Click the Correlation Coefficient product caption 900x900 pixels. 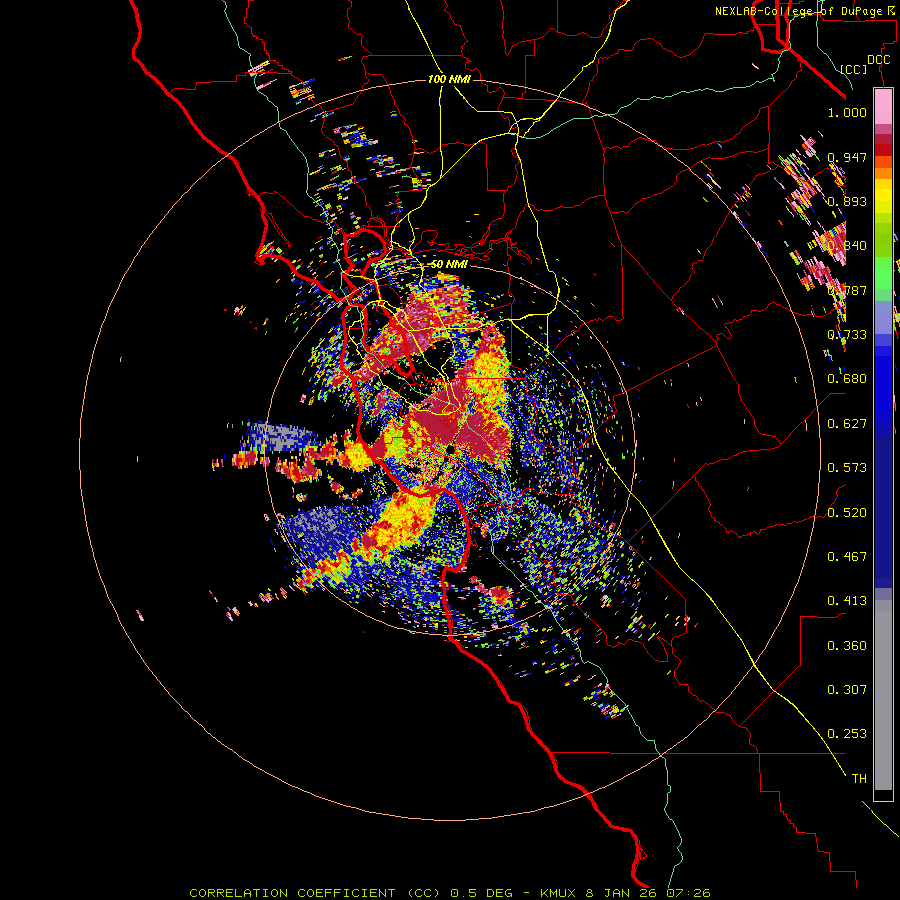click(x=449, y=893)
